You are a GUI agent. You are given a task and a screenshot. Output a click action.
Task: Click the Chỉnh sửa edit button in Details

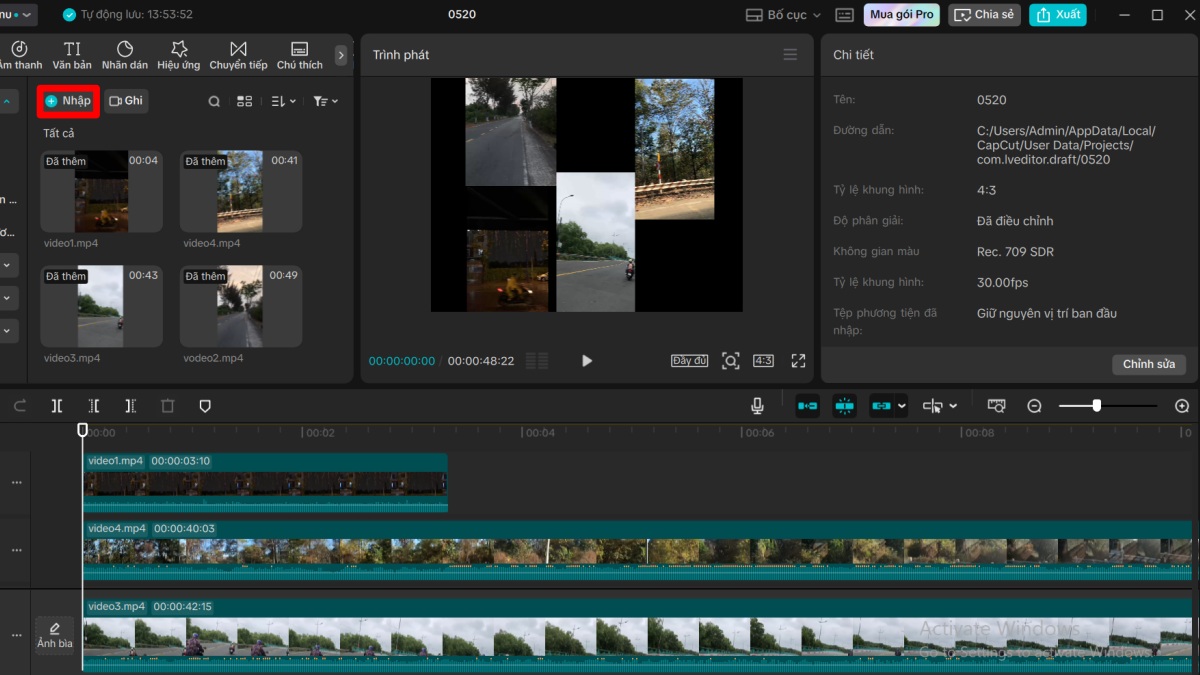pyautogui.click(x=1148, y=364)
